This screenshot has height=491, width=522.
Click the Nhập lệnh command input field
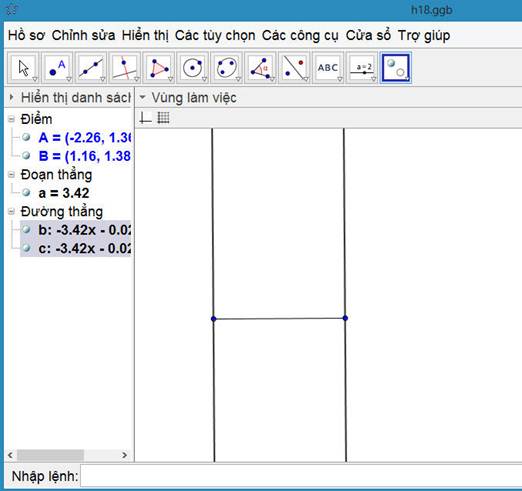(301, 476)
